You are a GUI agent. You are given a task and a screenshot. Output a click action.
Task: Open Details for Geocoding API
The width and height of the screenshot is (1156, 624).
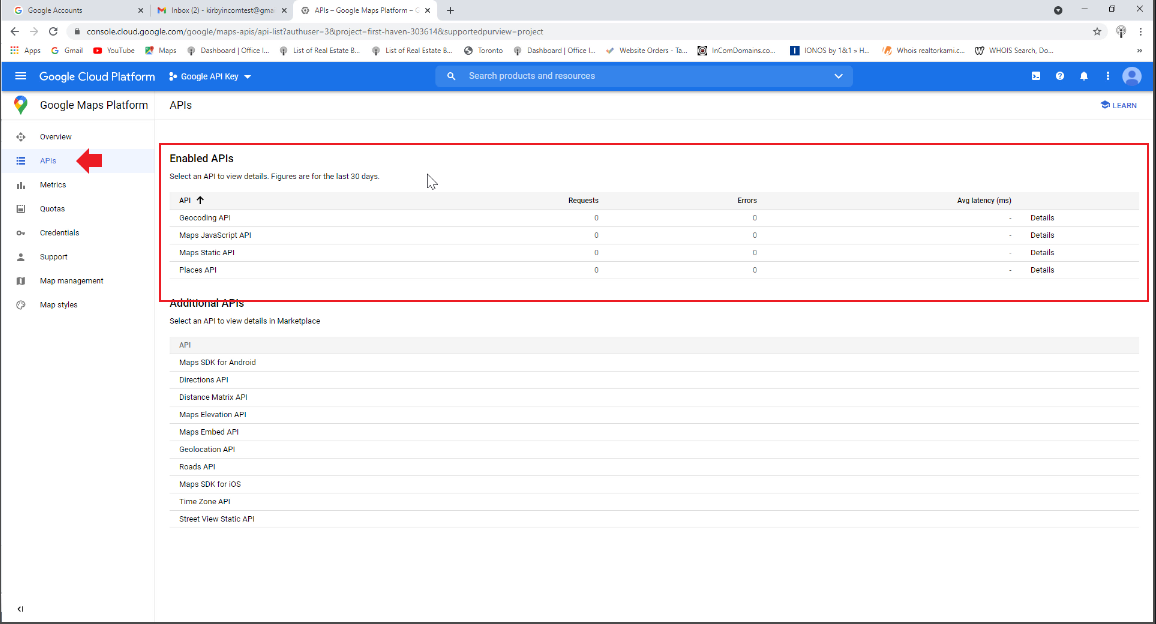[x=1042, y=218]
